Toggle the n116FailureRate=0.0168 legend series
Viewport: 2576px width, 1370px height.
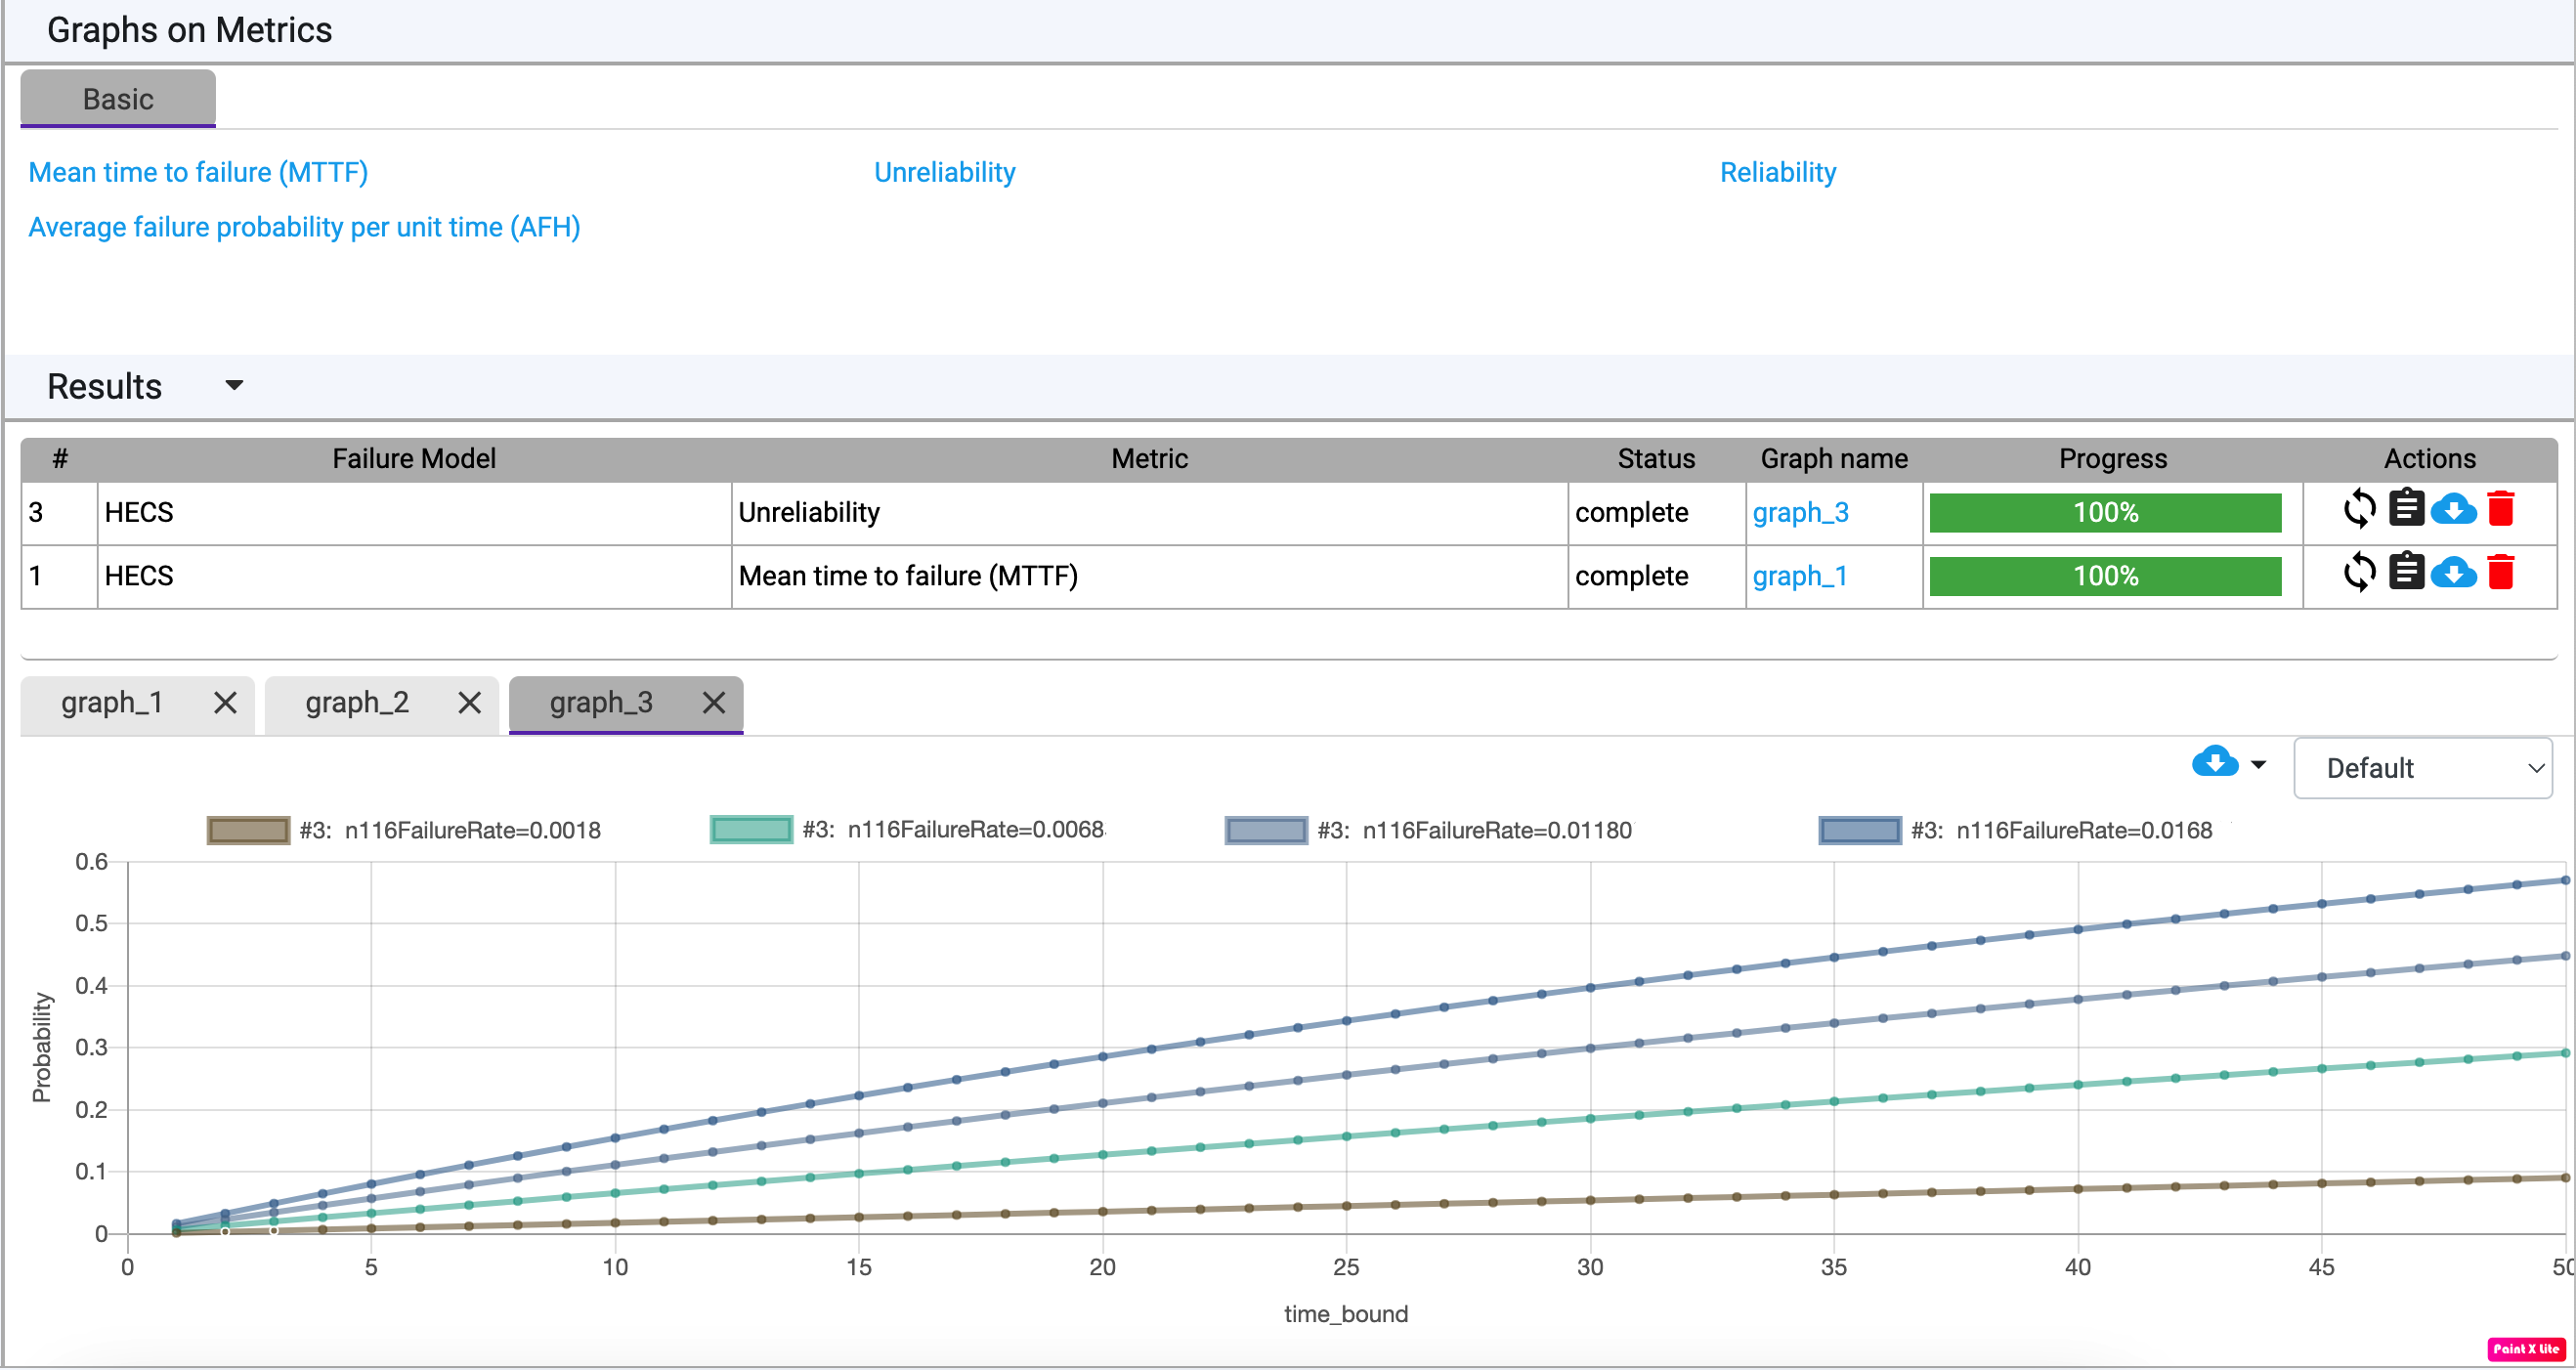(x=2015, y=831)
